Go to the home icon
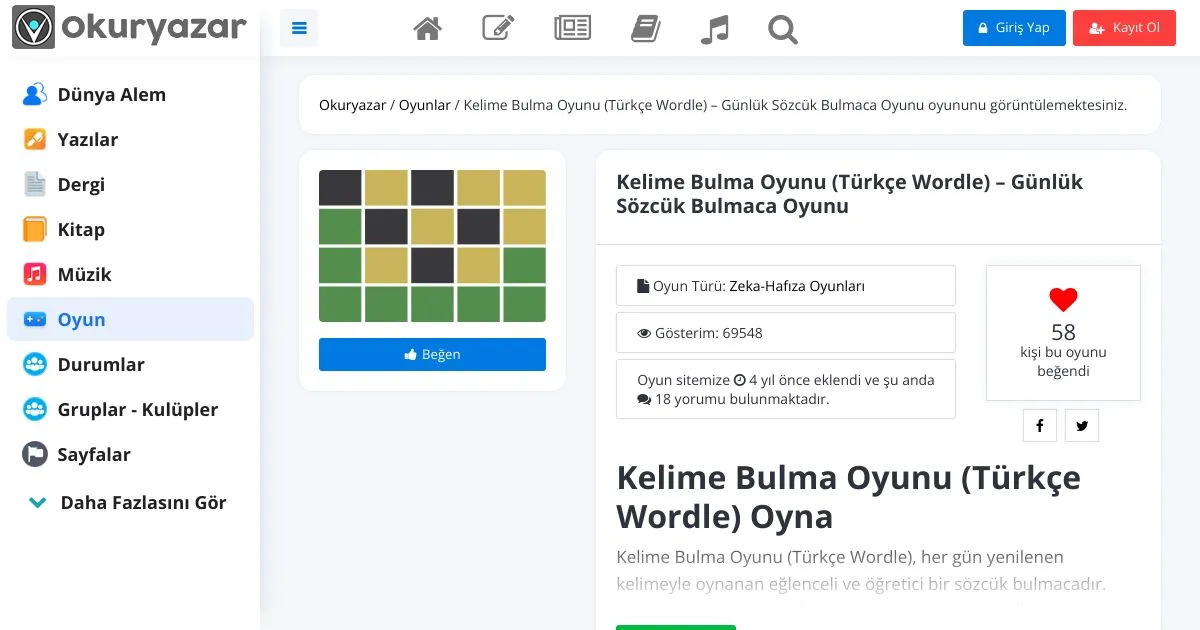Viewport: 1200px width, 630px height. point(428,29)
